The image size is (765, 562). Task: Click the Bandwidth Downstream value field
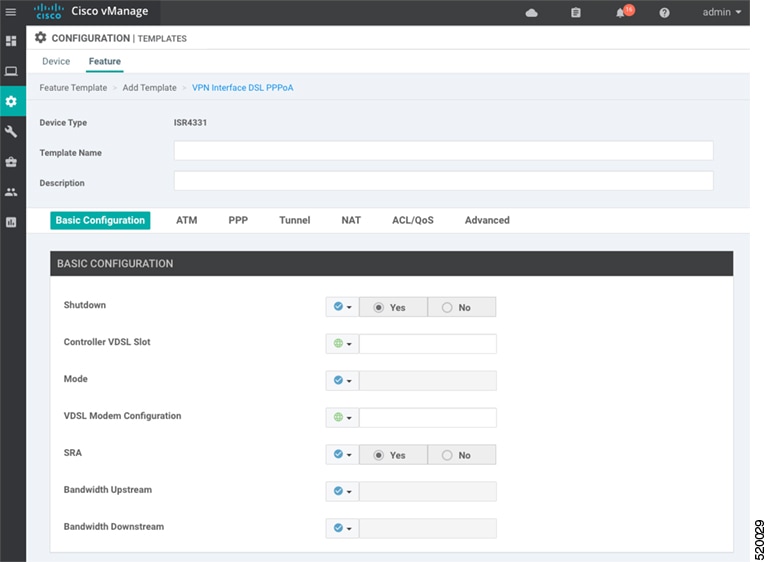(x=428, y=528)
